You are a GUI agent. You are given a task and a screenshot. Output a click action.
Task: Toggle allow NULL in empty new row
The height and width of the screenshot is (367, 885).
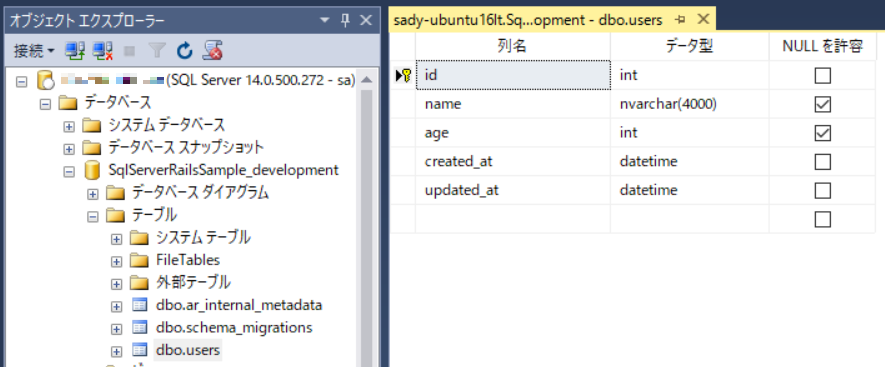[822, 219]
